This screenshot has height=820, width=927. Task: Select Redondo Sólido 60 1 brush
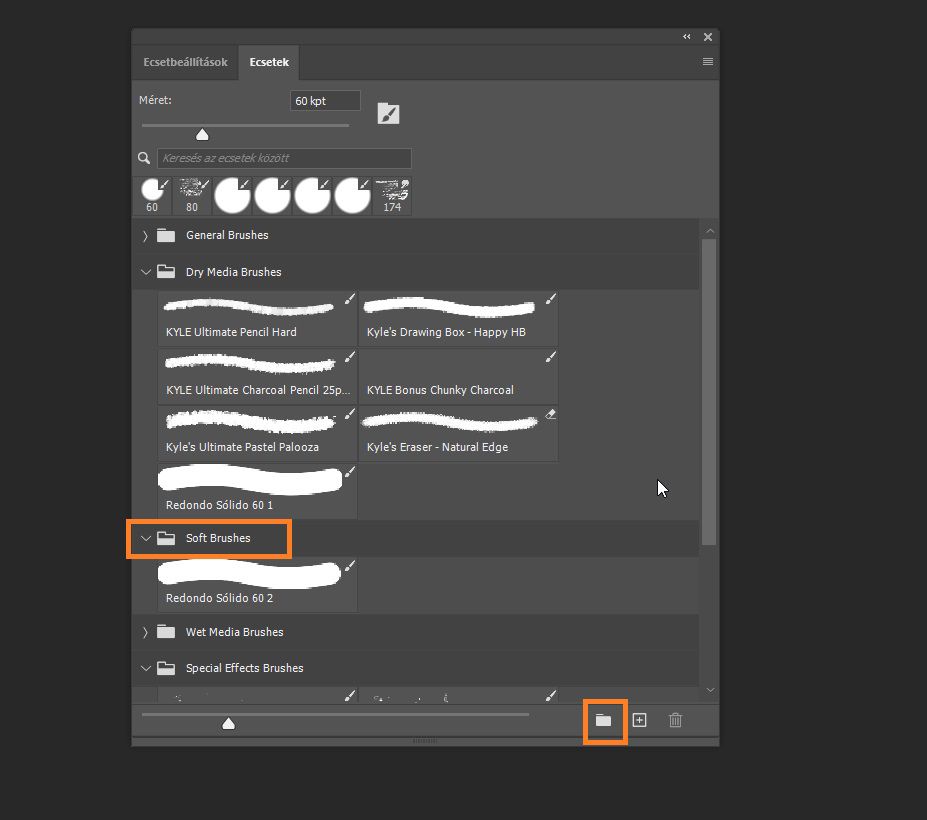point(258,491)
